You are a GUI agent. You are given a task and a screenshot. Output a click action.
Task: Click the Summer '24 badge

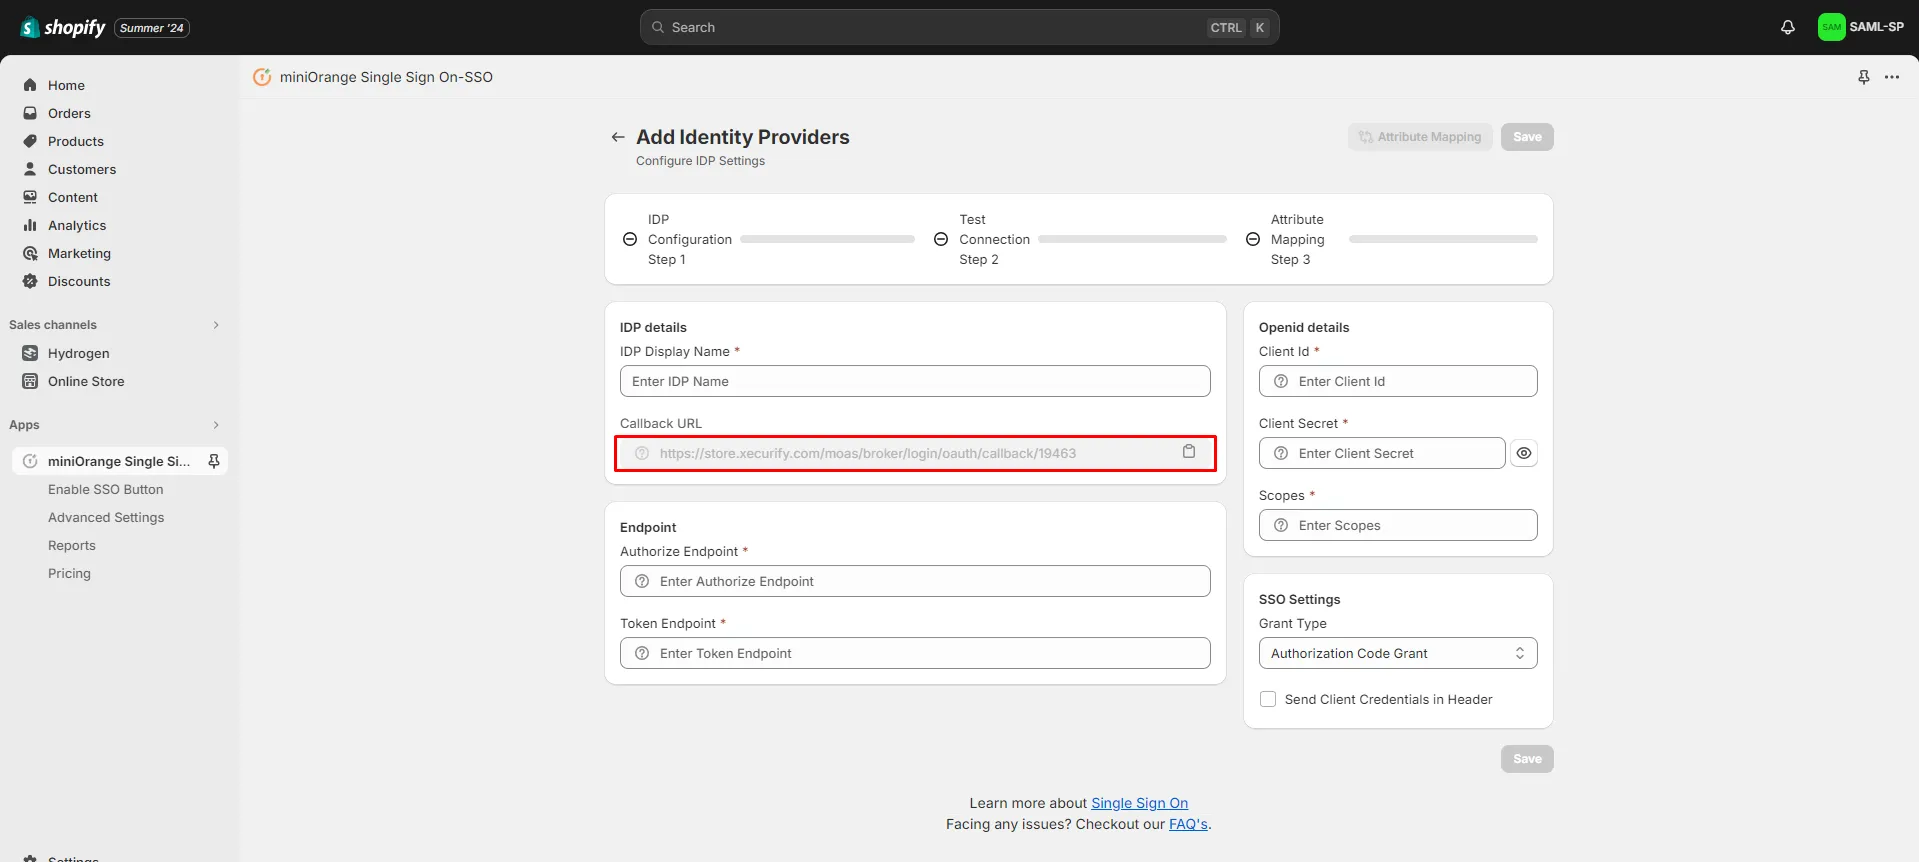click(x=152, y=28)
